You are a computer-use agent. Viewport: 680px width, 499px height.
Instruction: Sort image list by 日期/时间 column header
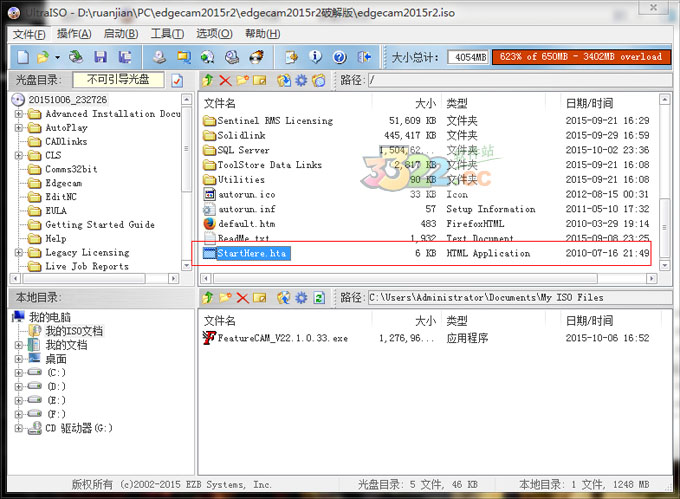click(x=589, y=103)
